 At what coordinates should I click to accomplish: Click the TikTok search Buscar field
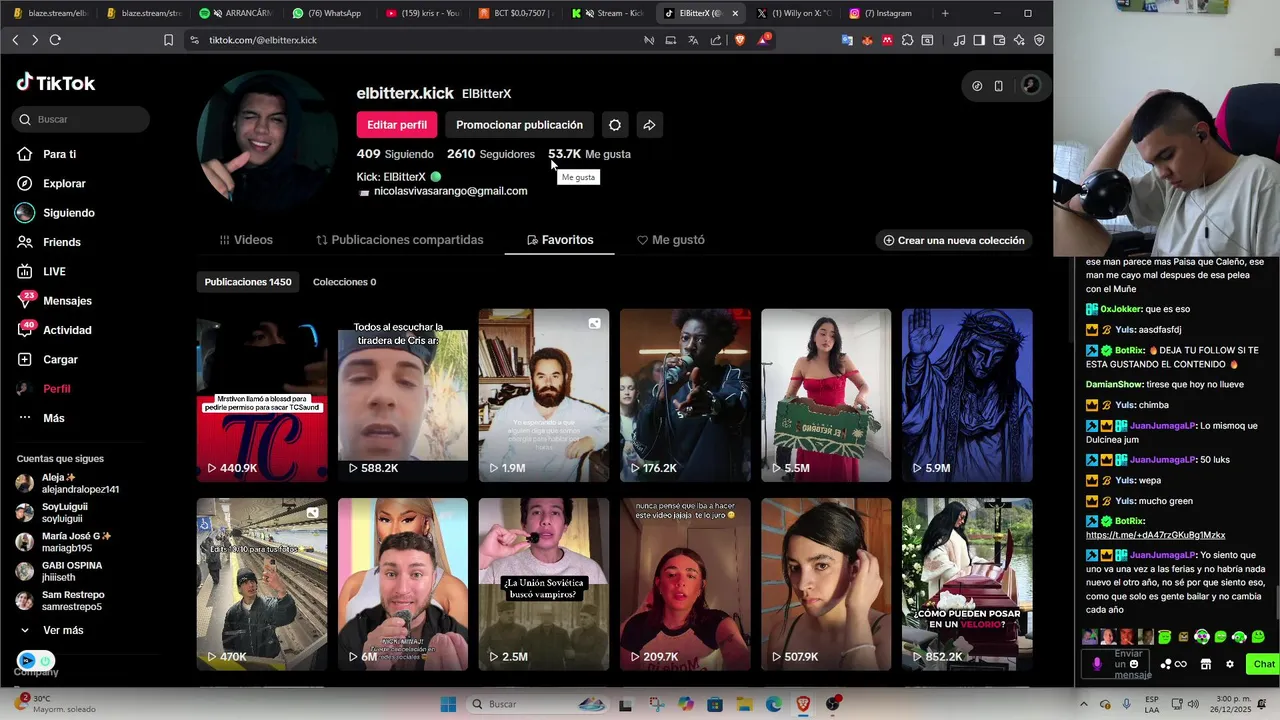click(82, 119)
